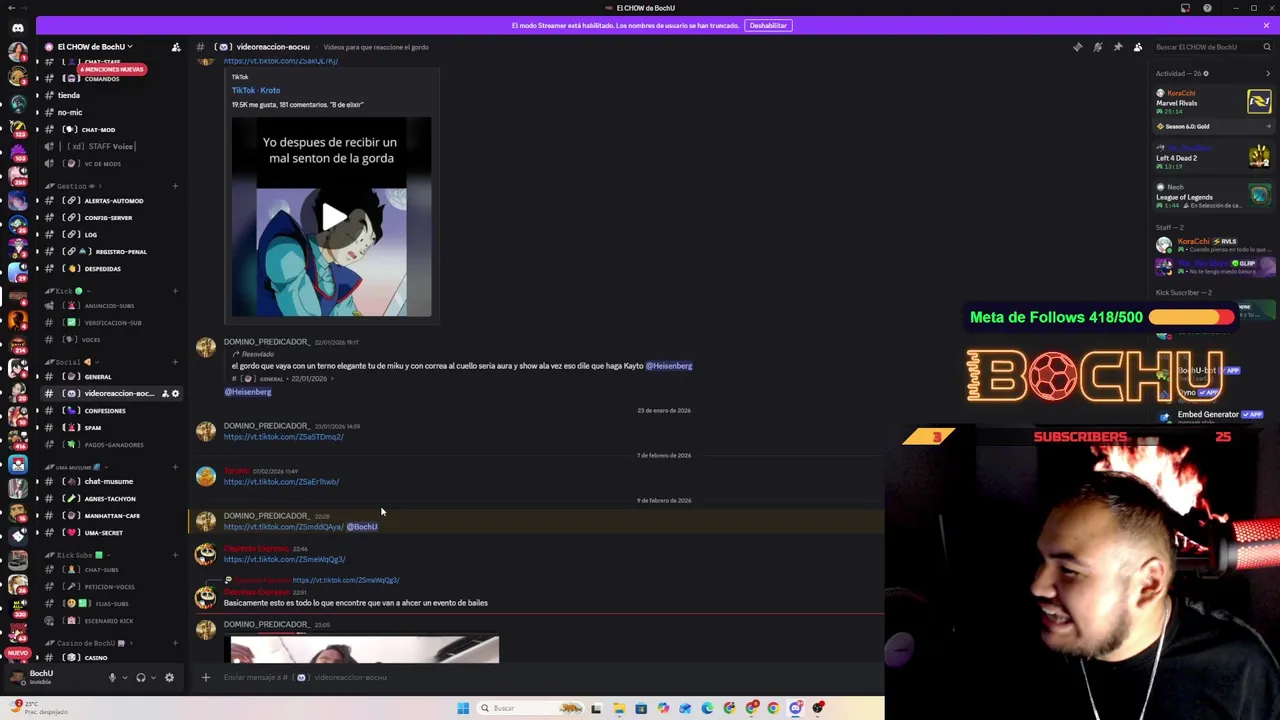Open CASINO channel
Image resolution: width=1280 pixels, height=720 pixels.
point(110,658)
